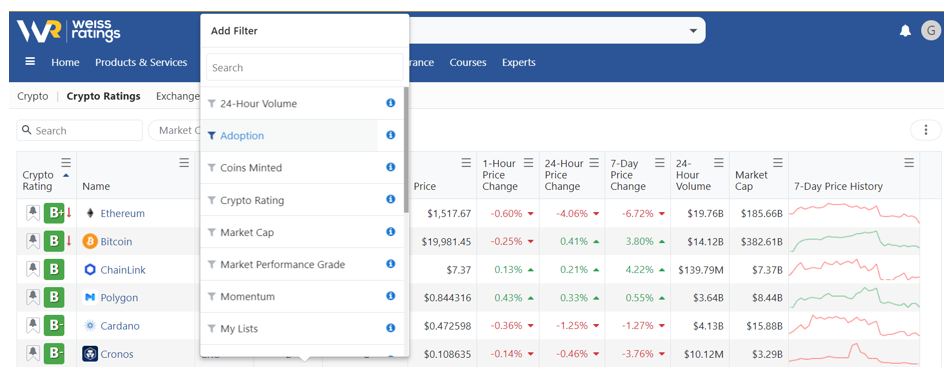Open menu for 24-Hour Volume column

(x=719, y=163)
